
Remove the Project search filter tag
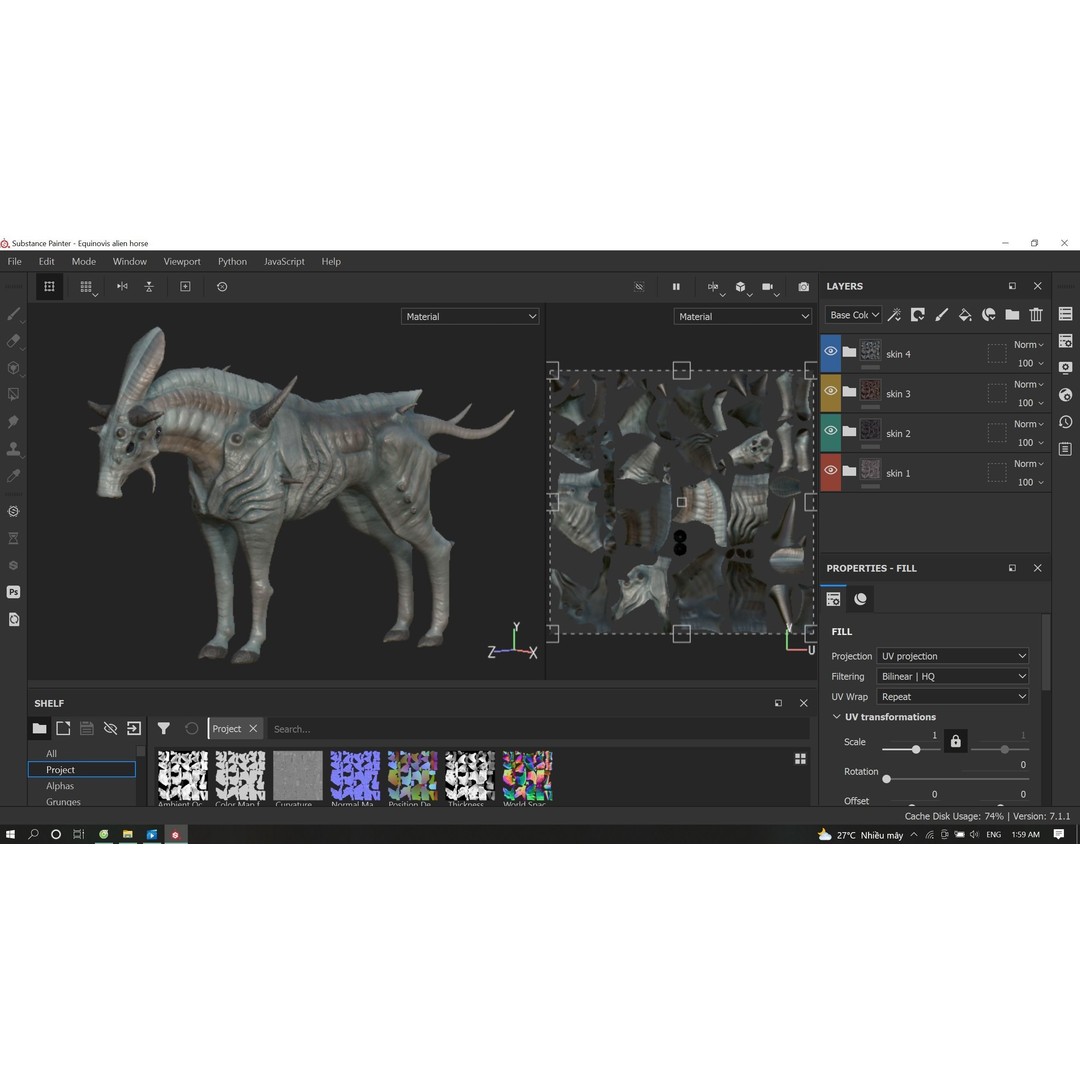[x=252, y=728]
